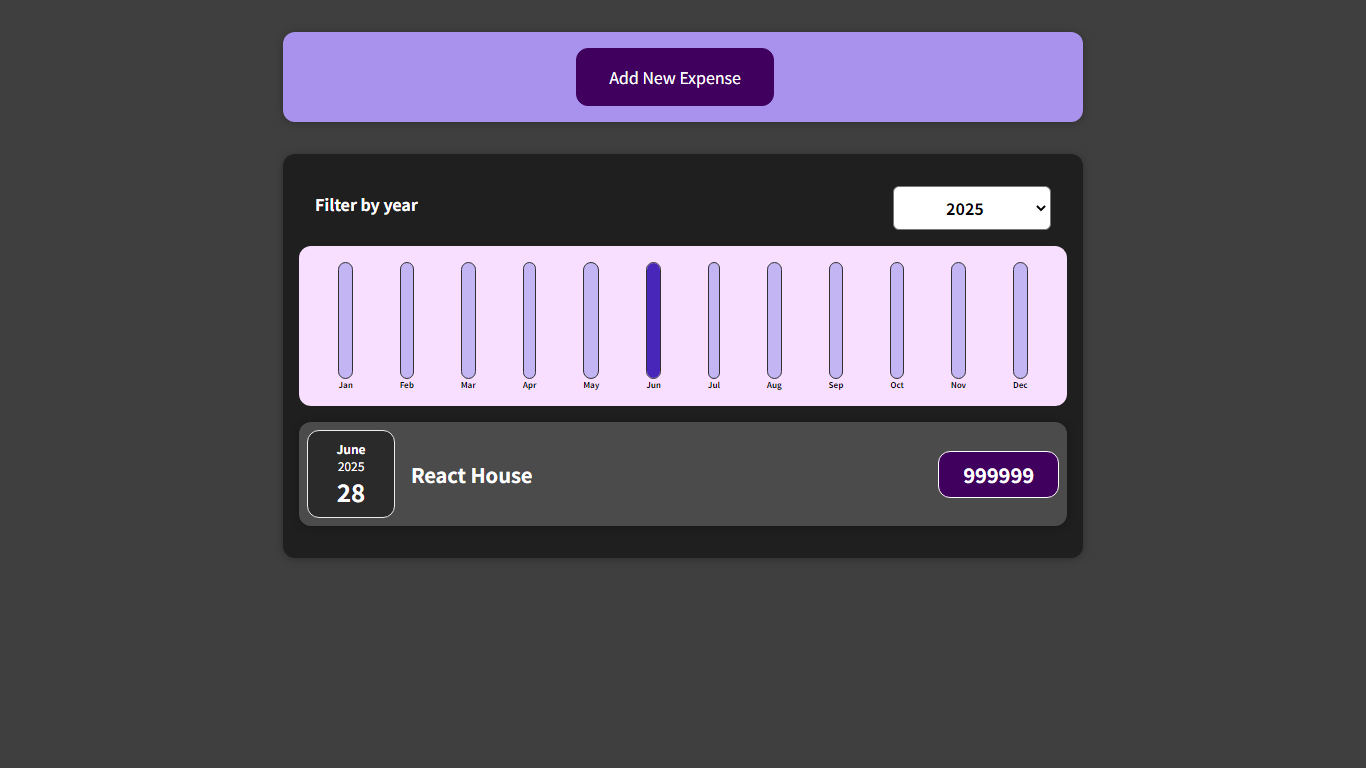
Task: Select the Jan chart bar
Action: [x=346, y=320]
